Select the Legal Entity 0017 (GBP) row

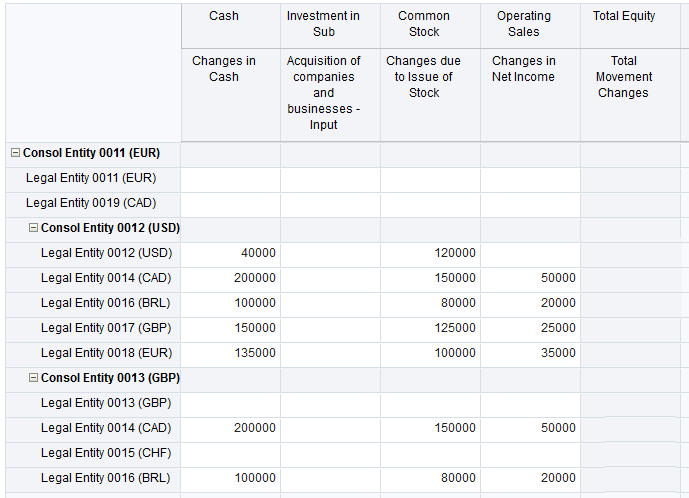pyautogui.click(x=106, y=328)
